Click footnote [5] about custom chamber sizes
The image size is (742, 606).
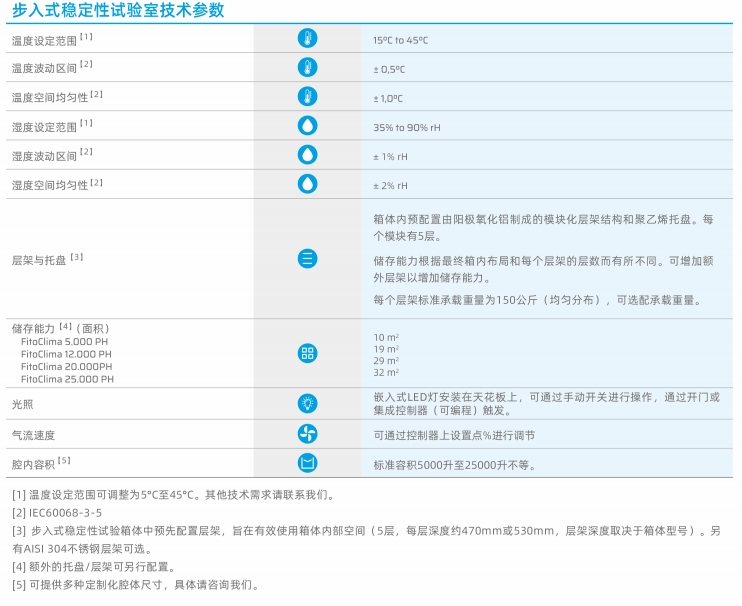(136, 585)
